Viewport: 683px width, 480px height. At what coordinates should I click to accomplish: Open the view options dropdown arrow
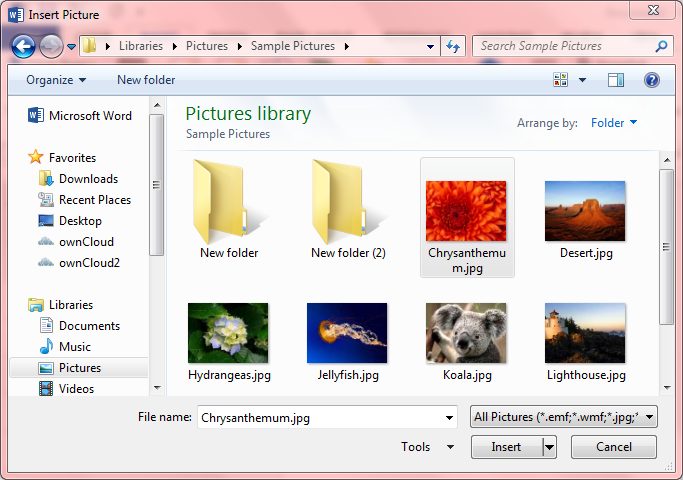pyautogui.click(x=582, y=80)
